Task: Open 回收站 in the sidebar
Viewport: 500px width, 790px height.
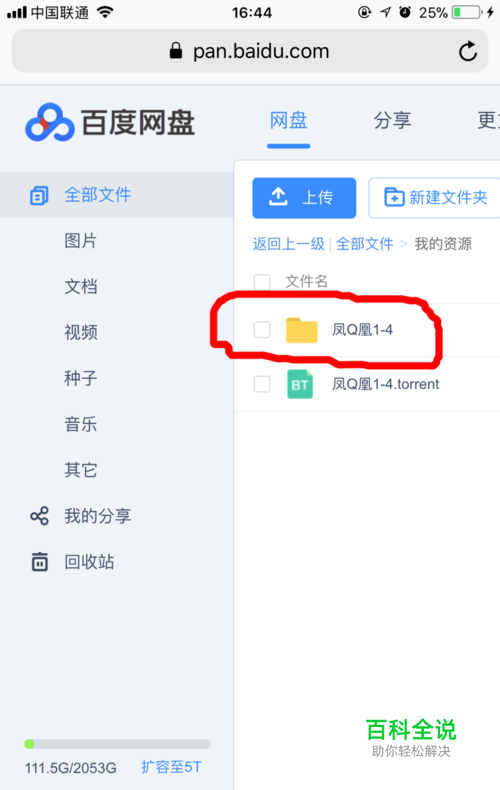Action: click(x=89, y=562)
